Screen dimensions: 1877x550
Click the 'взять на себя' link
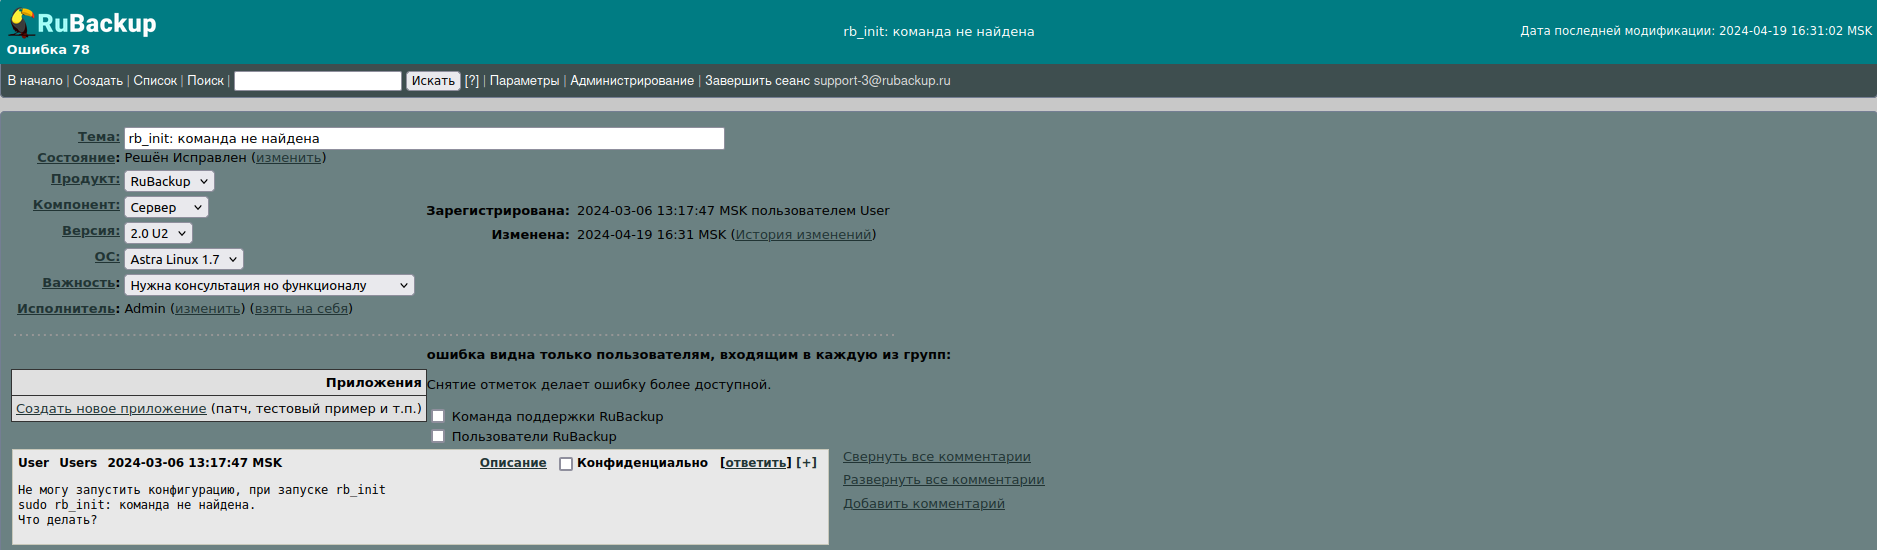(x=301, y=309)
